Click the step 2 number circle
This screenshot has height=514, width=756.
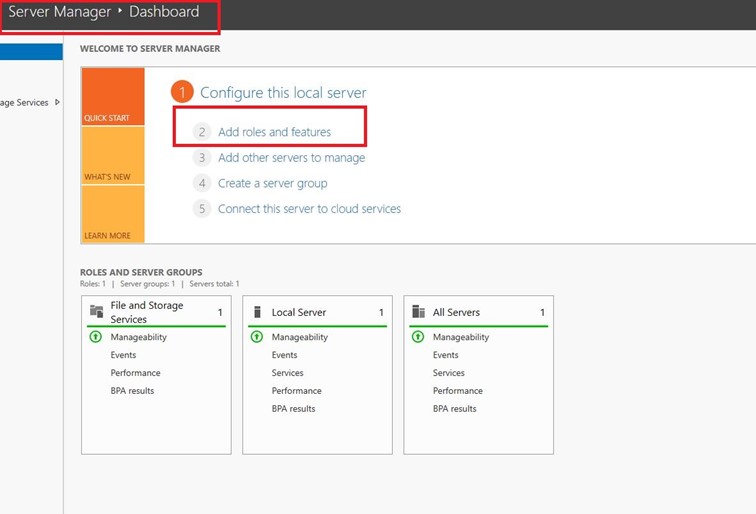pos(202,132)
